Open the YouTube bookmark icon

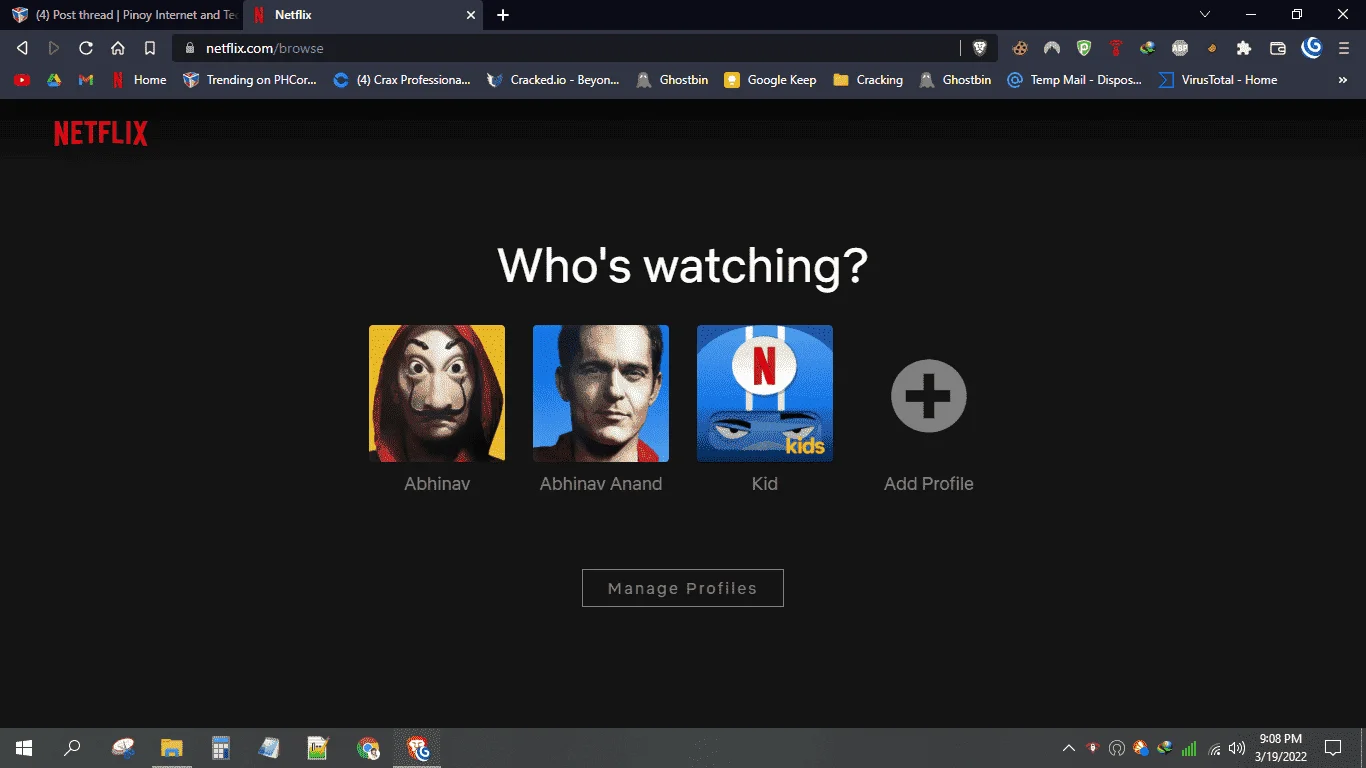click(x=22, y=80)
